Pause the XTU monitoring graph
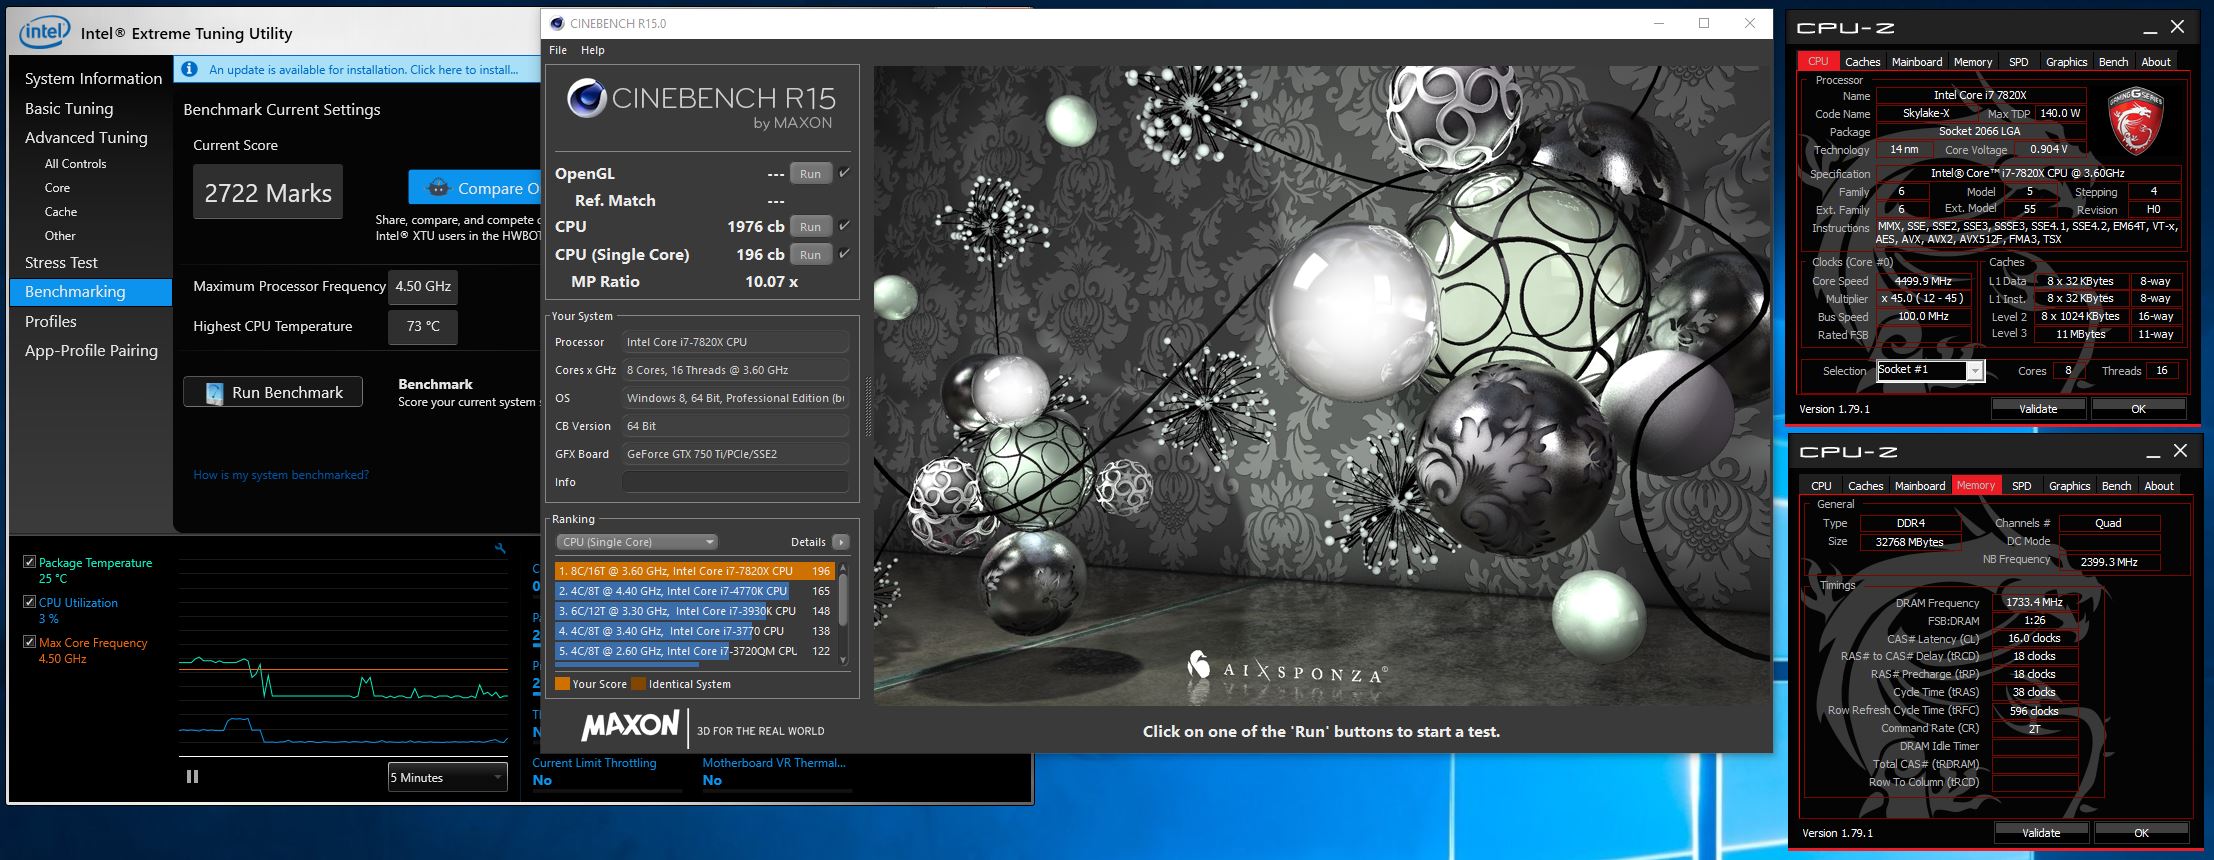 point(192,776)
